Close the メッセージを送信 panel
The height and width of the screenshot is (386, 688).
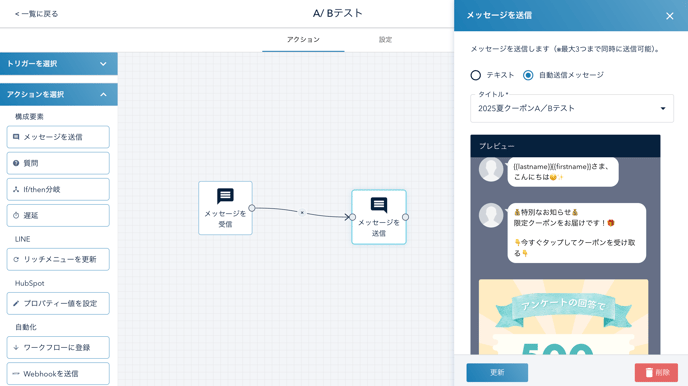[x=670, y=16]
